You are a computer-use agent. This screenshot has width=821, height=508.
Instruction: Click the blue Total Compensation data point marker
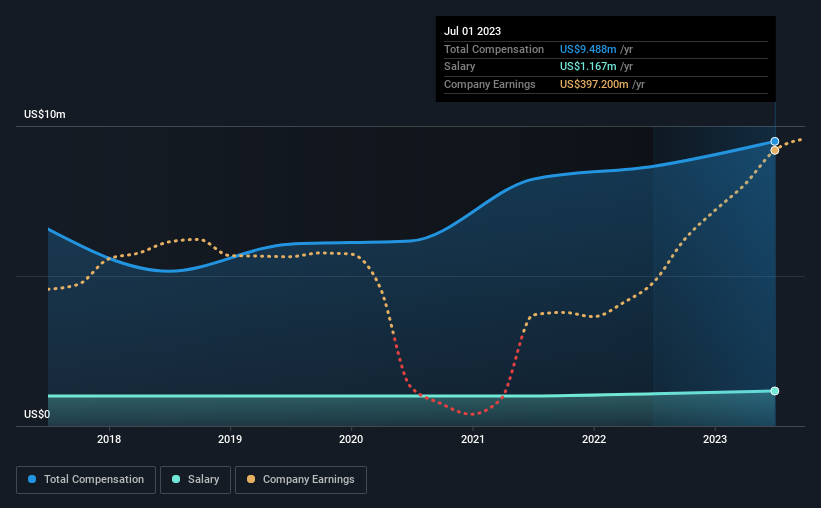point(774,141)
